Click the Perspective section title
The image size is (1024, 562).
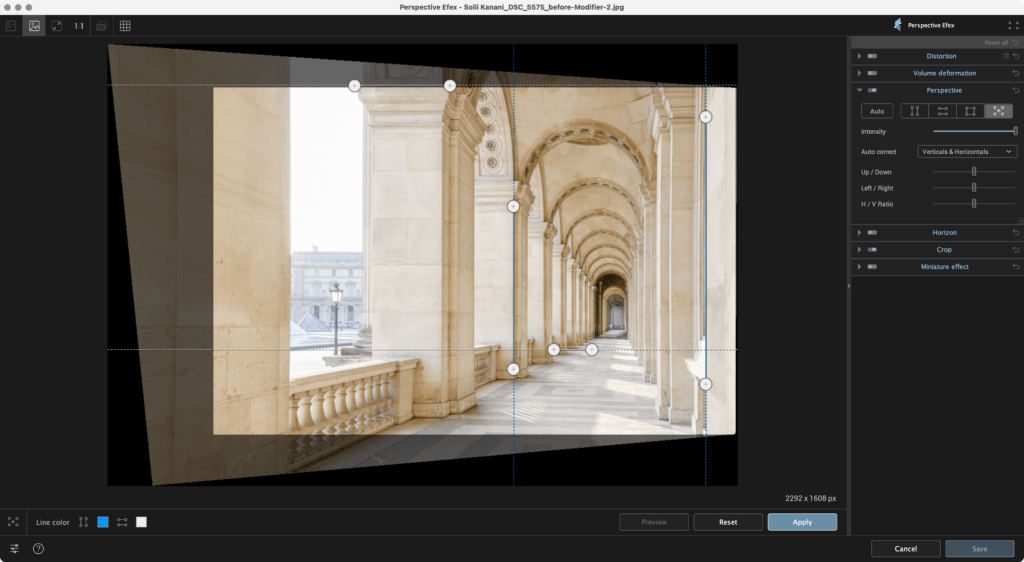tap(944, 90)
